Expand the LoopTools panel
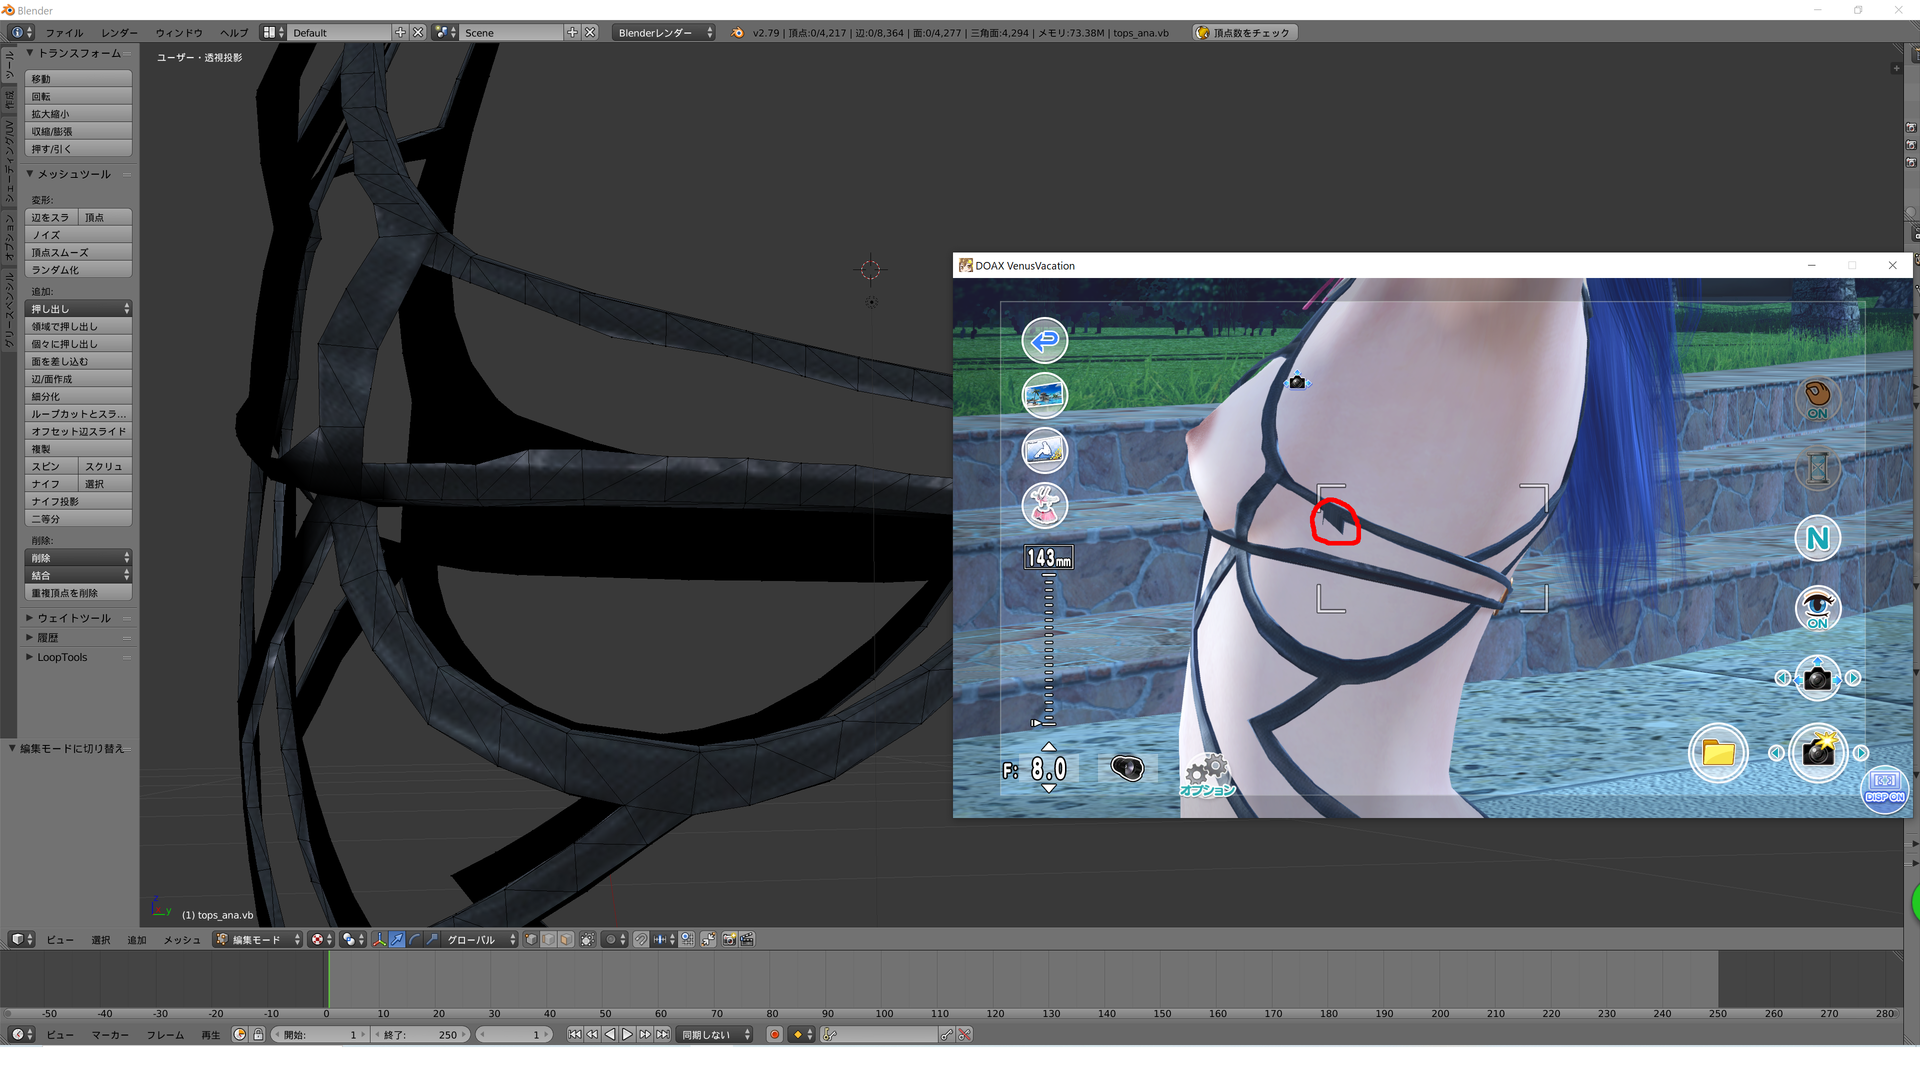1920x1080 pixels. click(62, 657)
